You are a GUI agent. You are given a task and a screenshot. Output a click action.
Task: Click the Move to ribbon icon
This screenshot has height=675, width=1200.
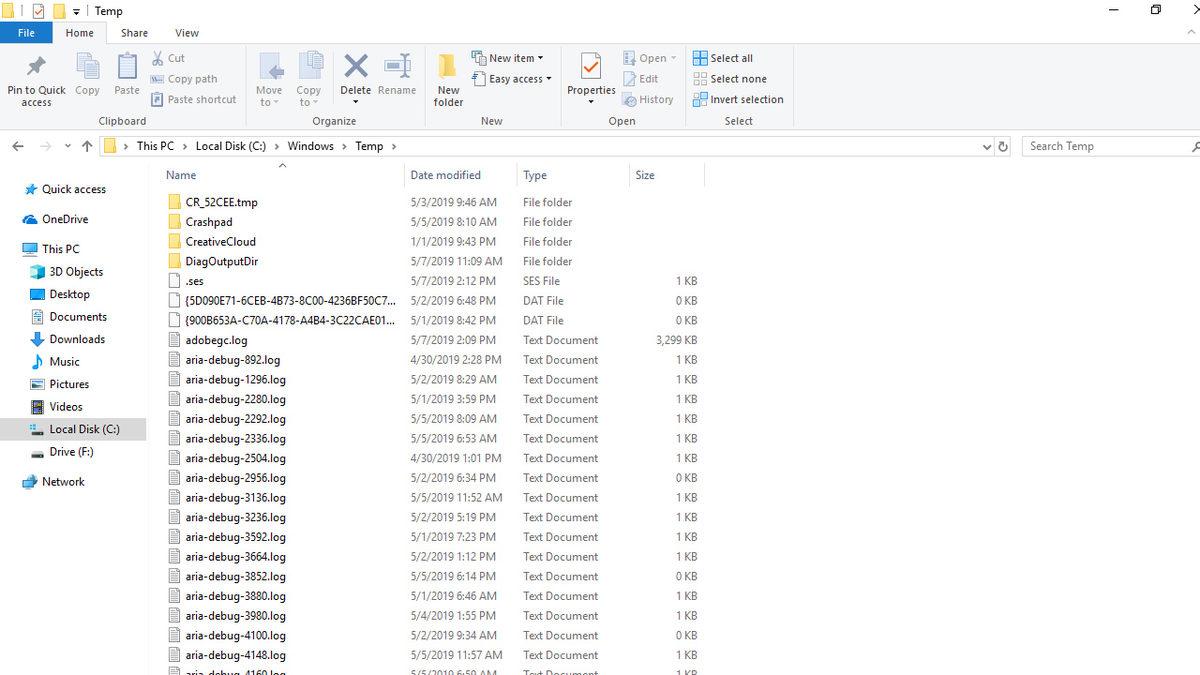(269, 68)
